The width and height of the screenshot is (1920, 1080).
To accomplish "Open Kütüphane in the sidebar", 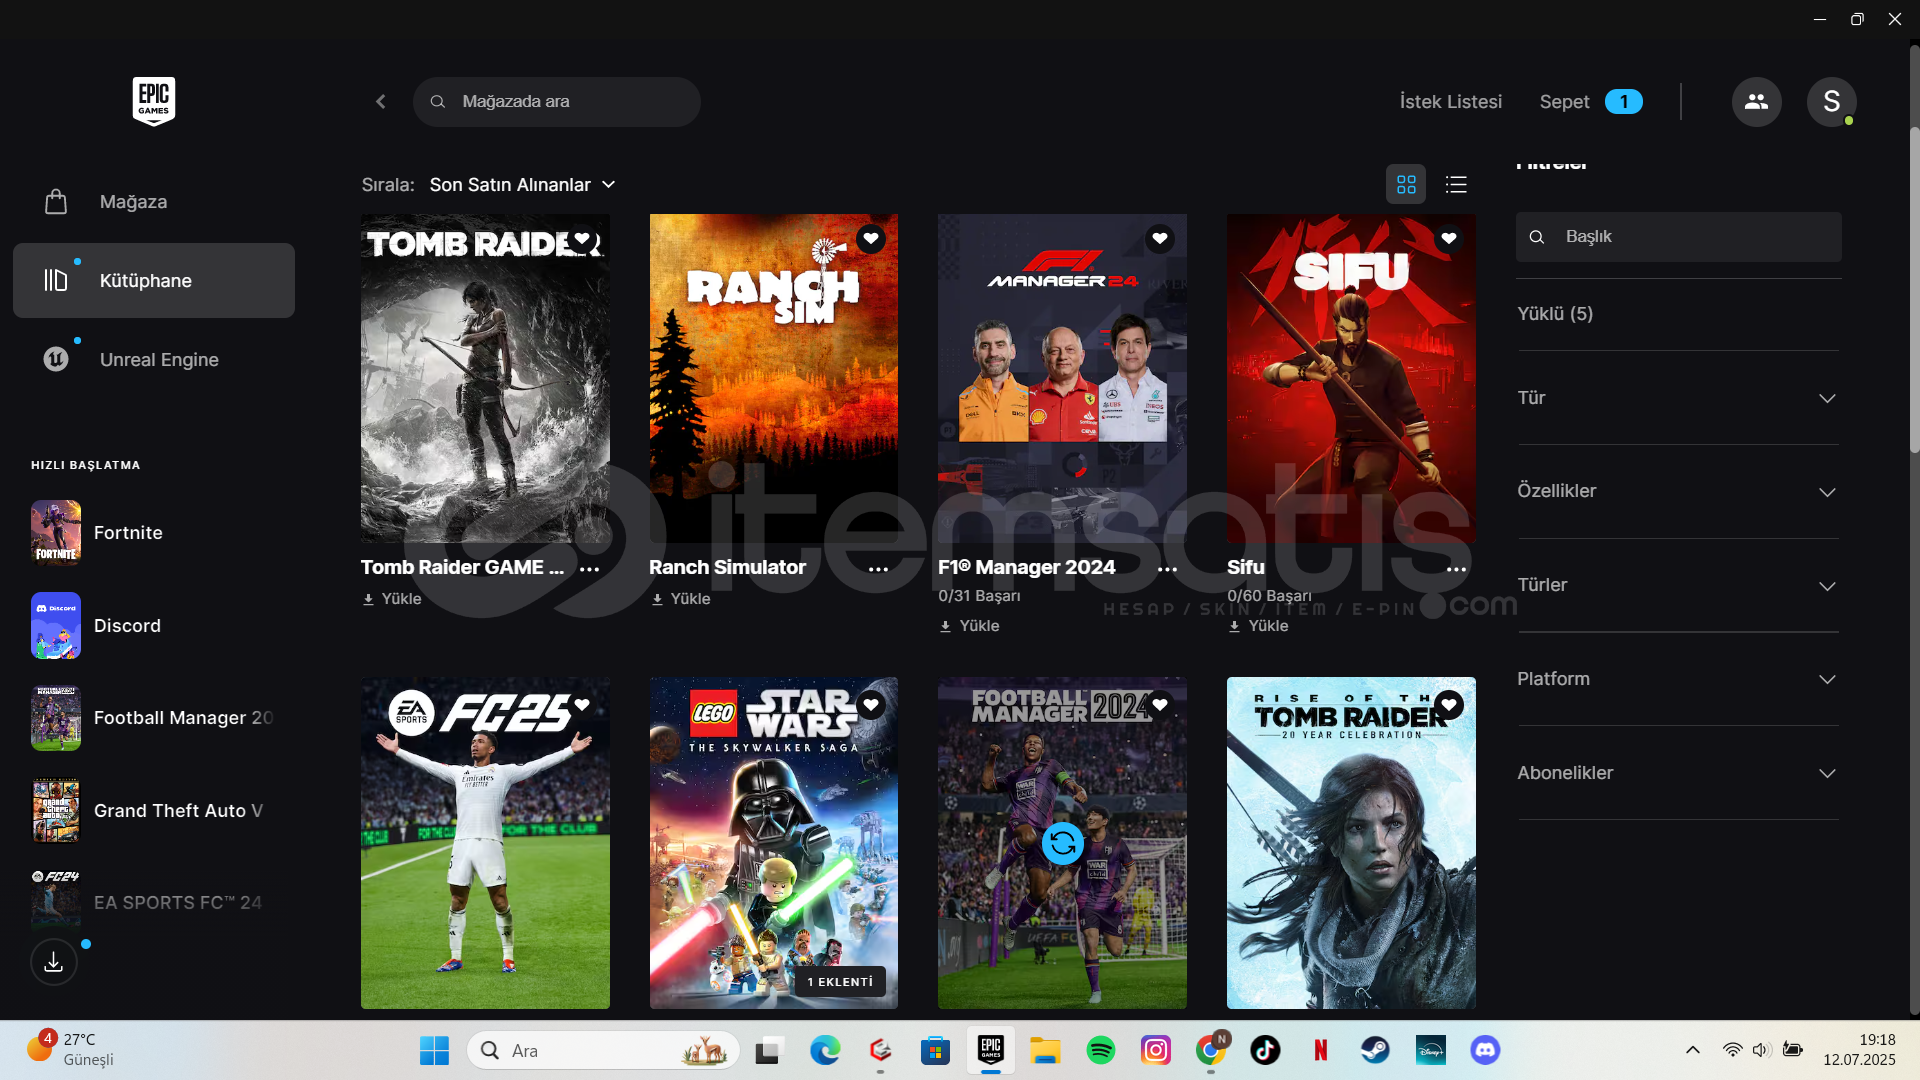I will (x=154, y=281).
